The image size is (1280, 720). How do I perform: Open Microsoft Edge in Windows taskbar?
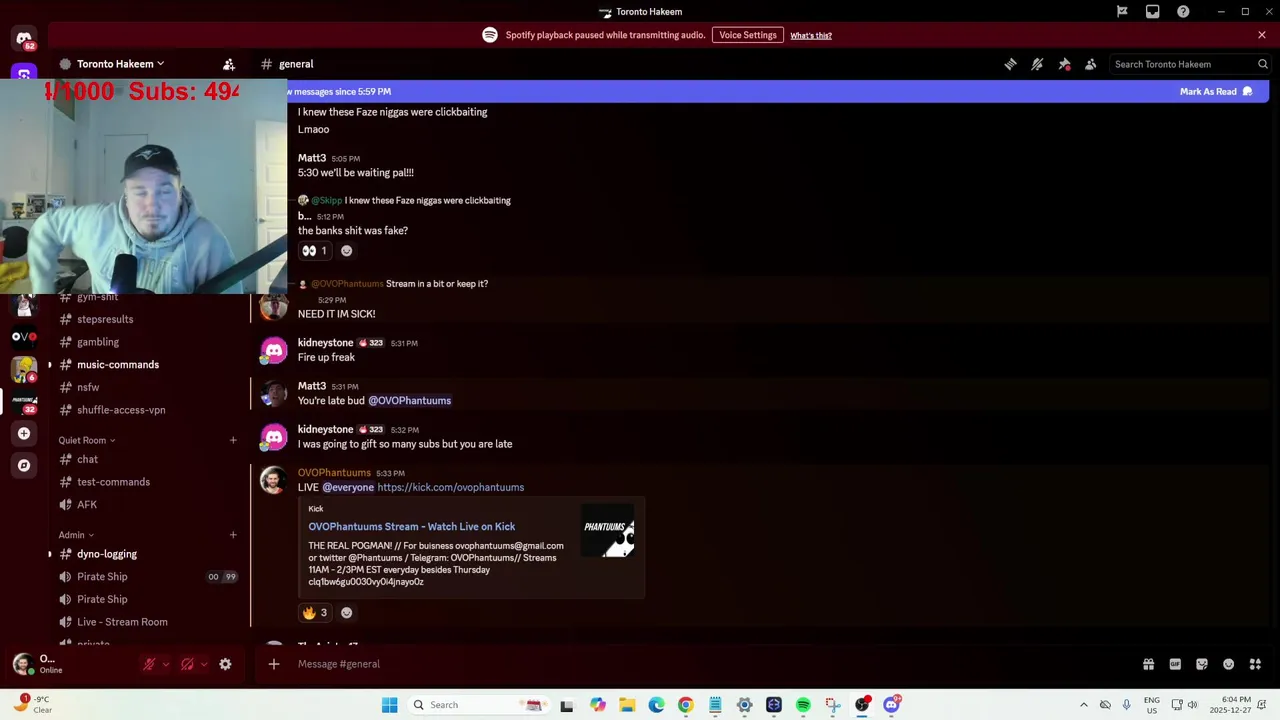[x=656, y=705]
